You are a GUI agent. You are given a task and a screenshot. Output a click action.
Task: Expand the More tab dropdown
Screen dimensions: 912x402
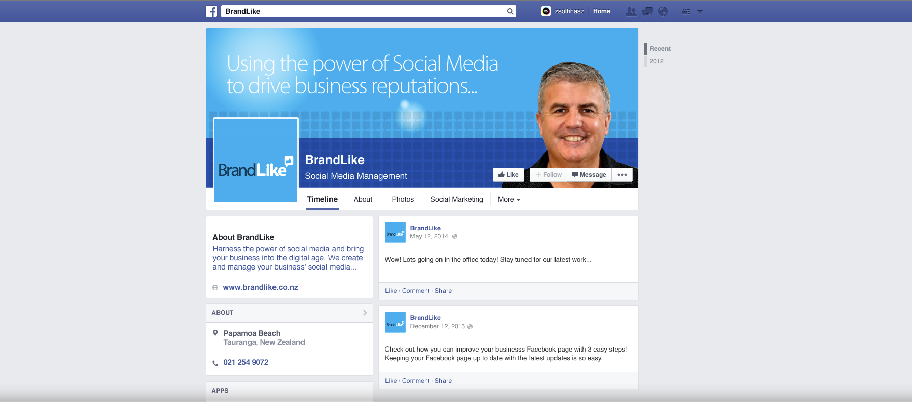click(509, 200)
